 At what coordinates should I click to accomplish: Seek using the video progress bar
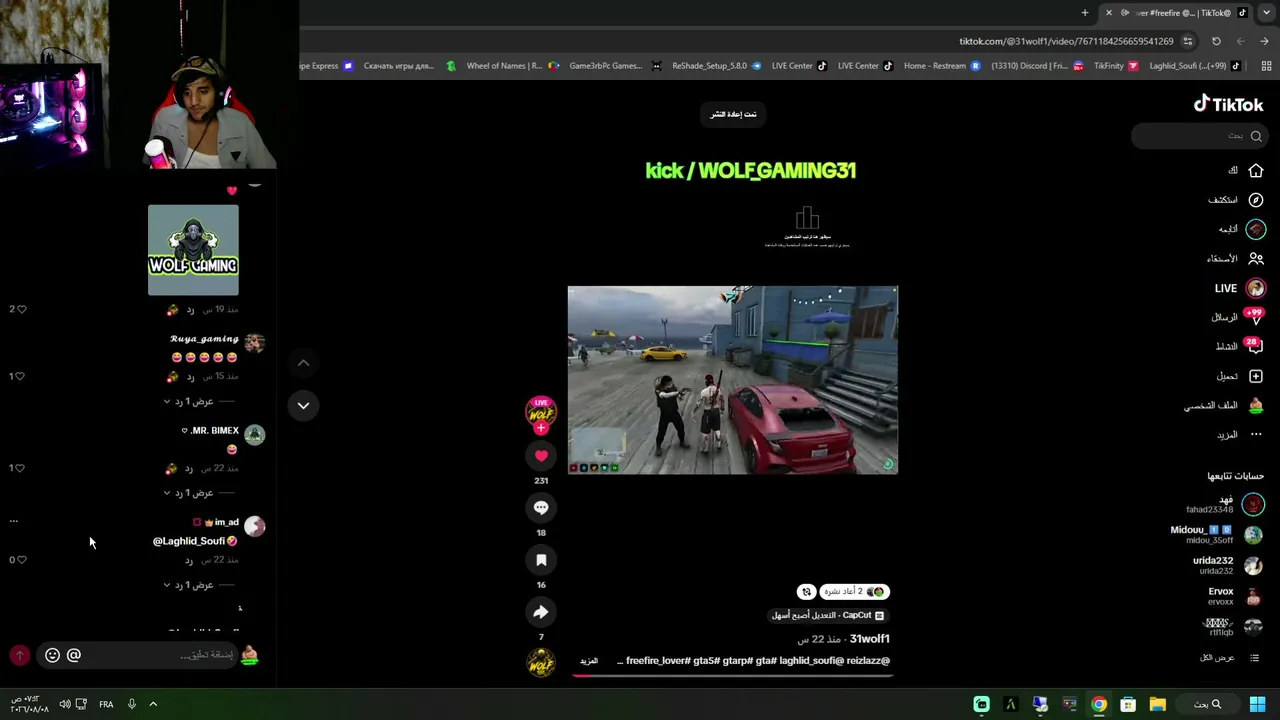pos(731,675)
